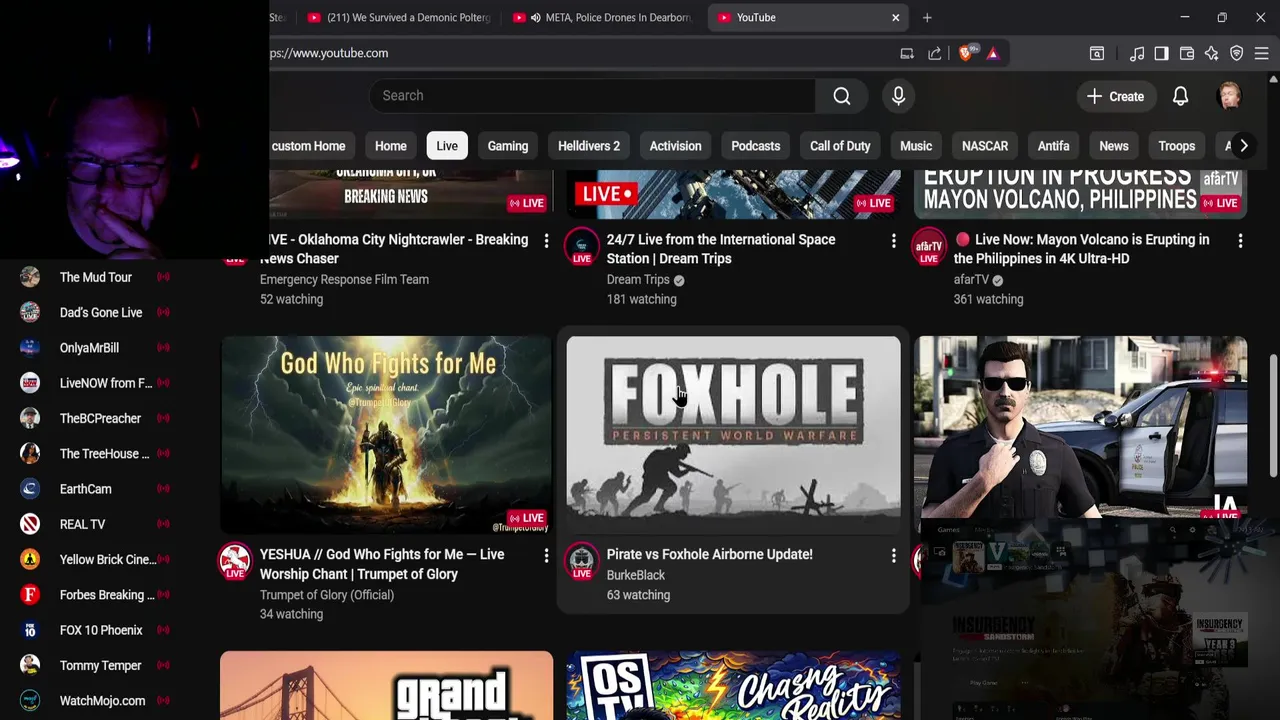Image resolution: width=1280 pixels, height=720 pixels.
Task: Click the YouTube search magnifier button
Action: (x=842, y=96)
